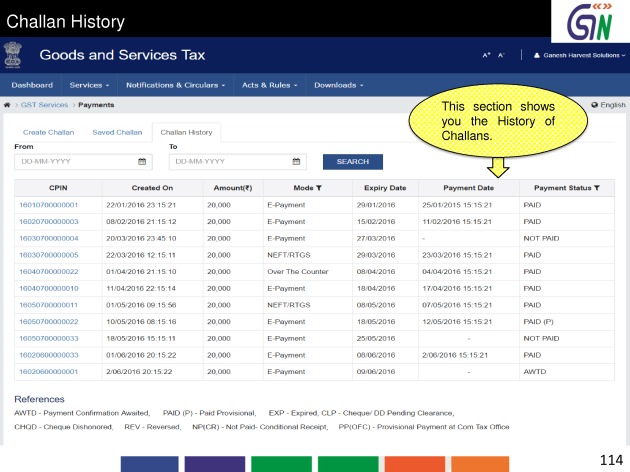Screen dimensions: 630x472
Task: Open CPIN 16020600000033
Action: (49, 355)
